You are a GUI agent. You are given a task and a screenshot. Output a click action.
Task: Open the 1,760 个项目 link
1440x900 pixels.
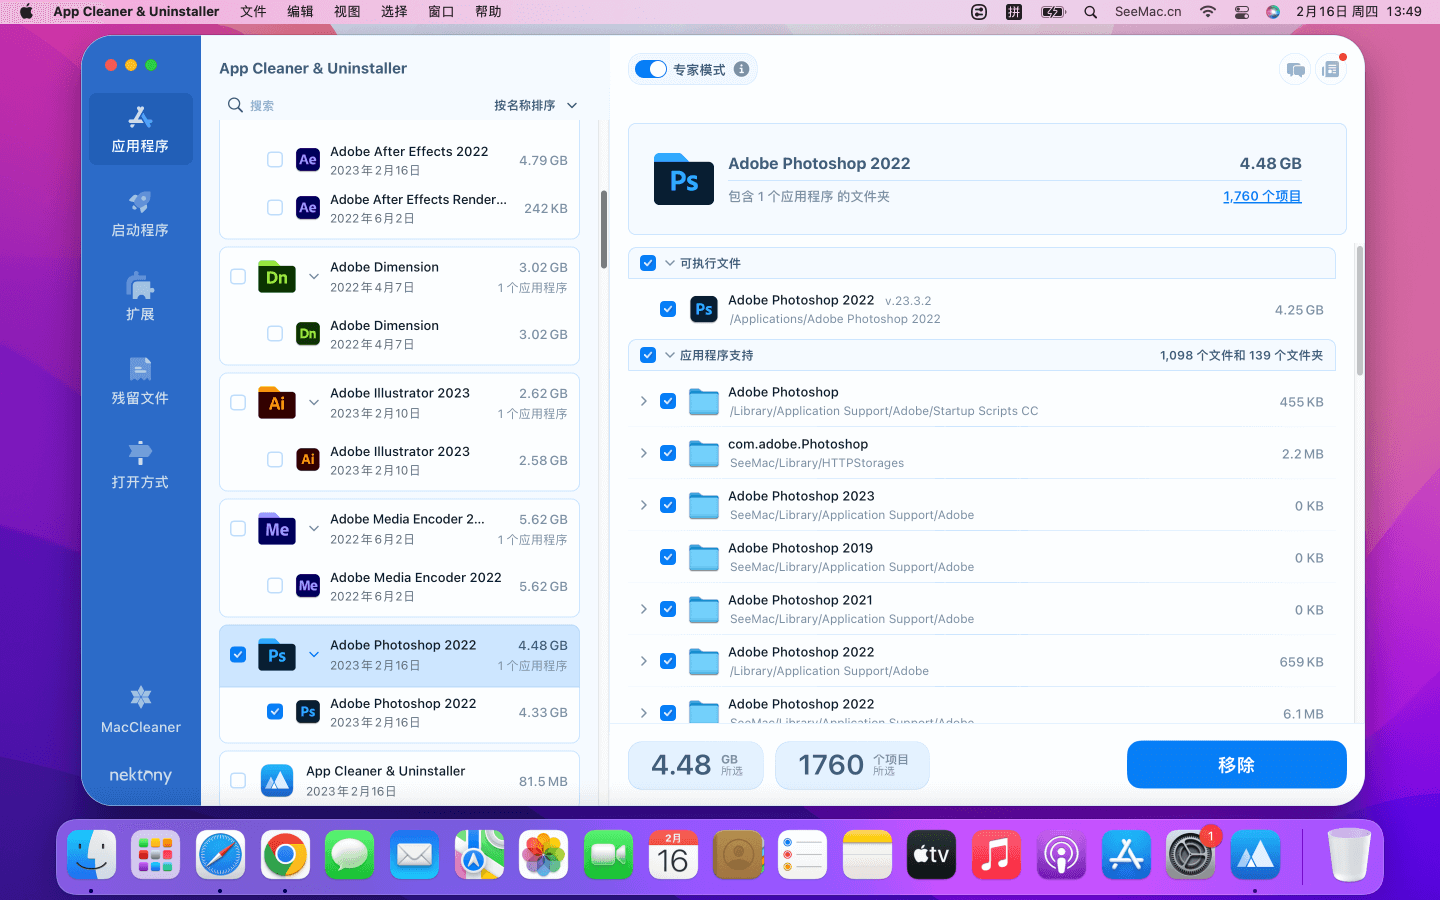(x=1262, y=196)
